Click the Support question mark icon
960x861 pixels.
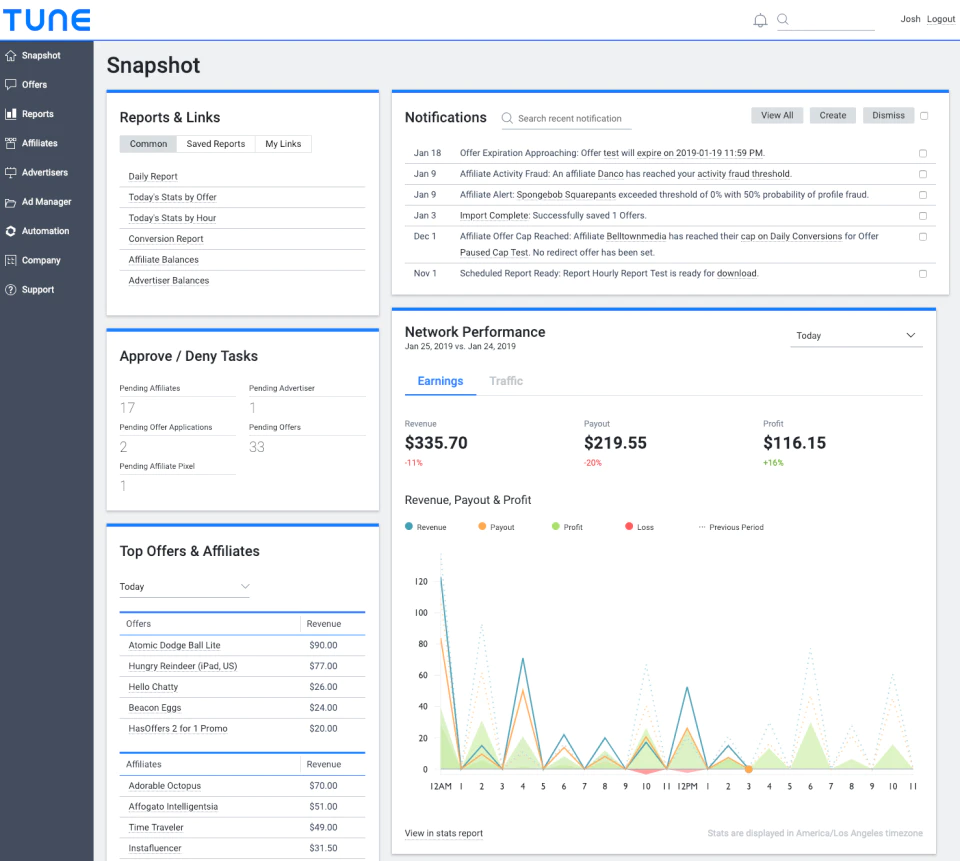[11, 290]
